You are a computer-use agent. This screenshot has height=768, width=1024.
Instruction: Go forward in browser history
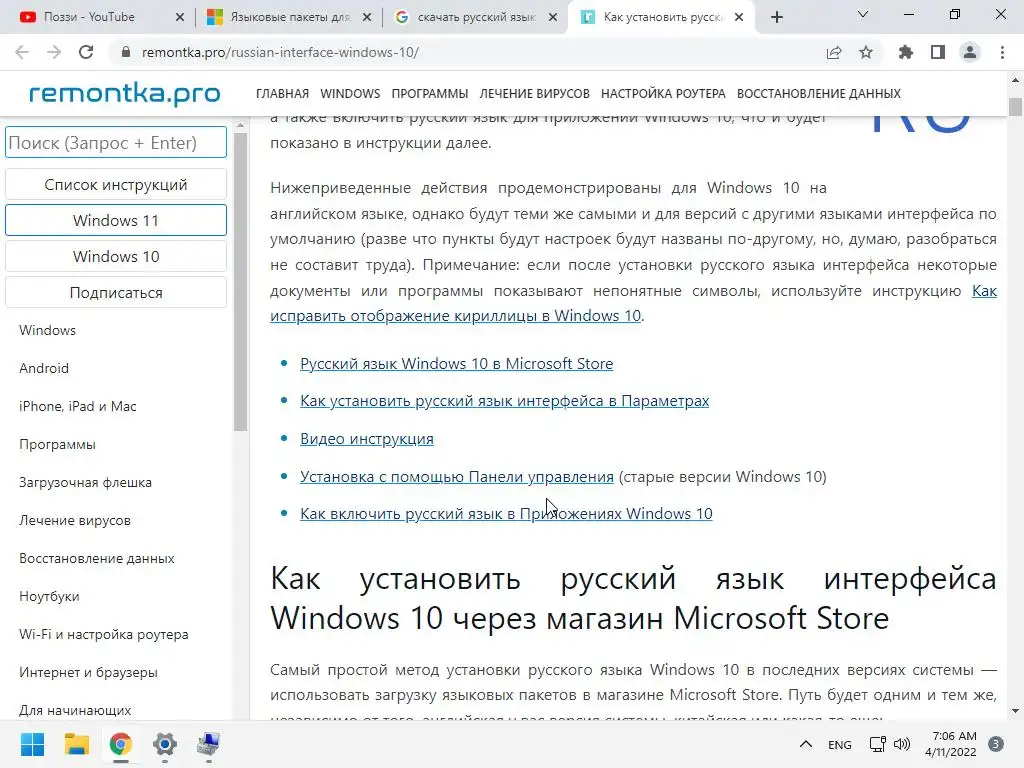[x=54, y=52]
